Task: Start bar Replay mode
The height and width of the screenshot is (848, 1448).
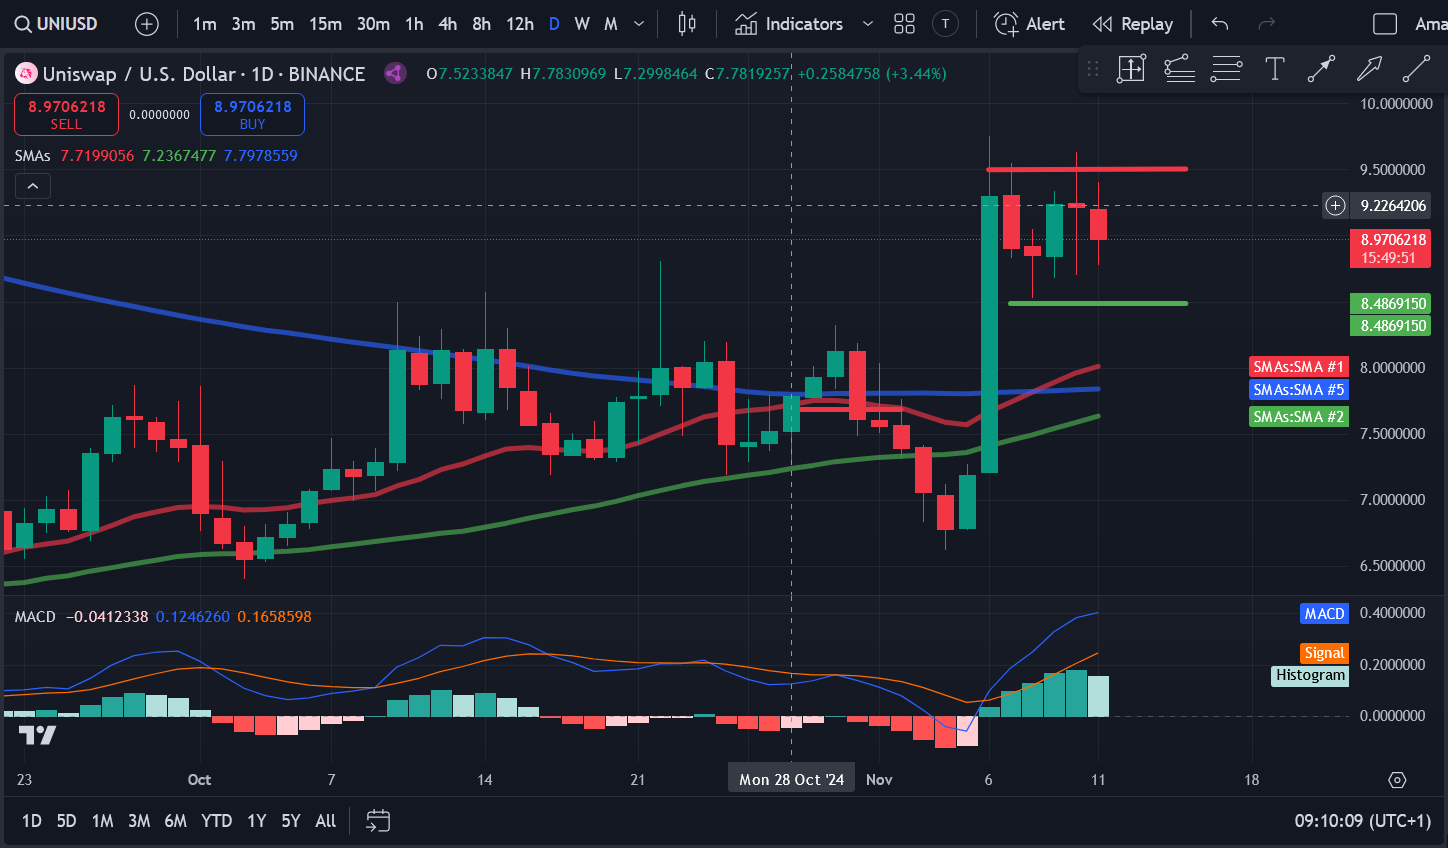Action: (1132, 24)
